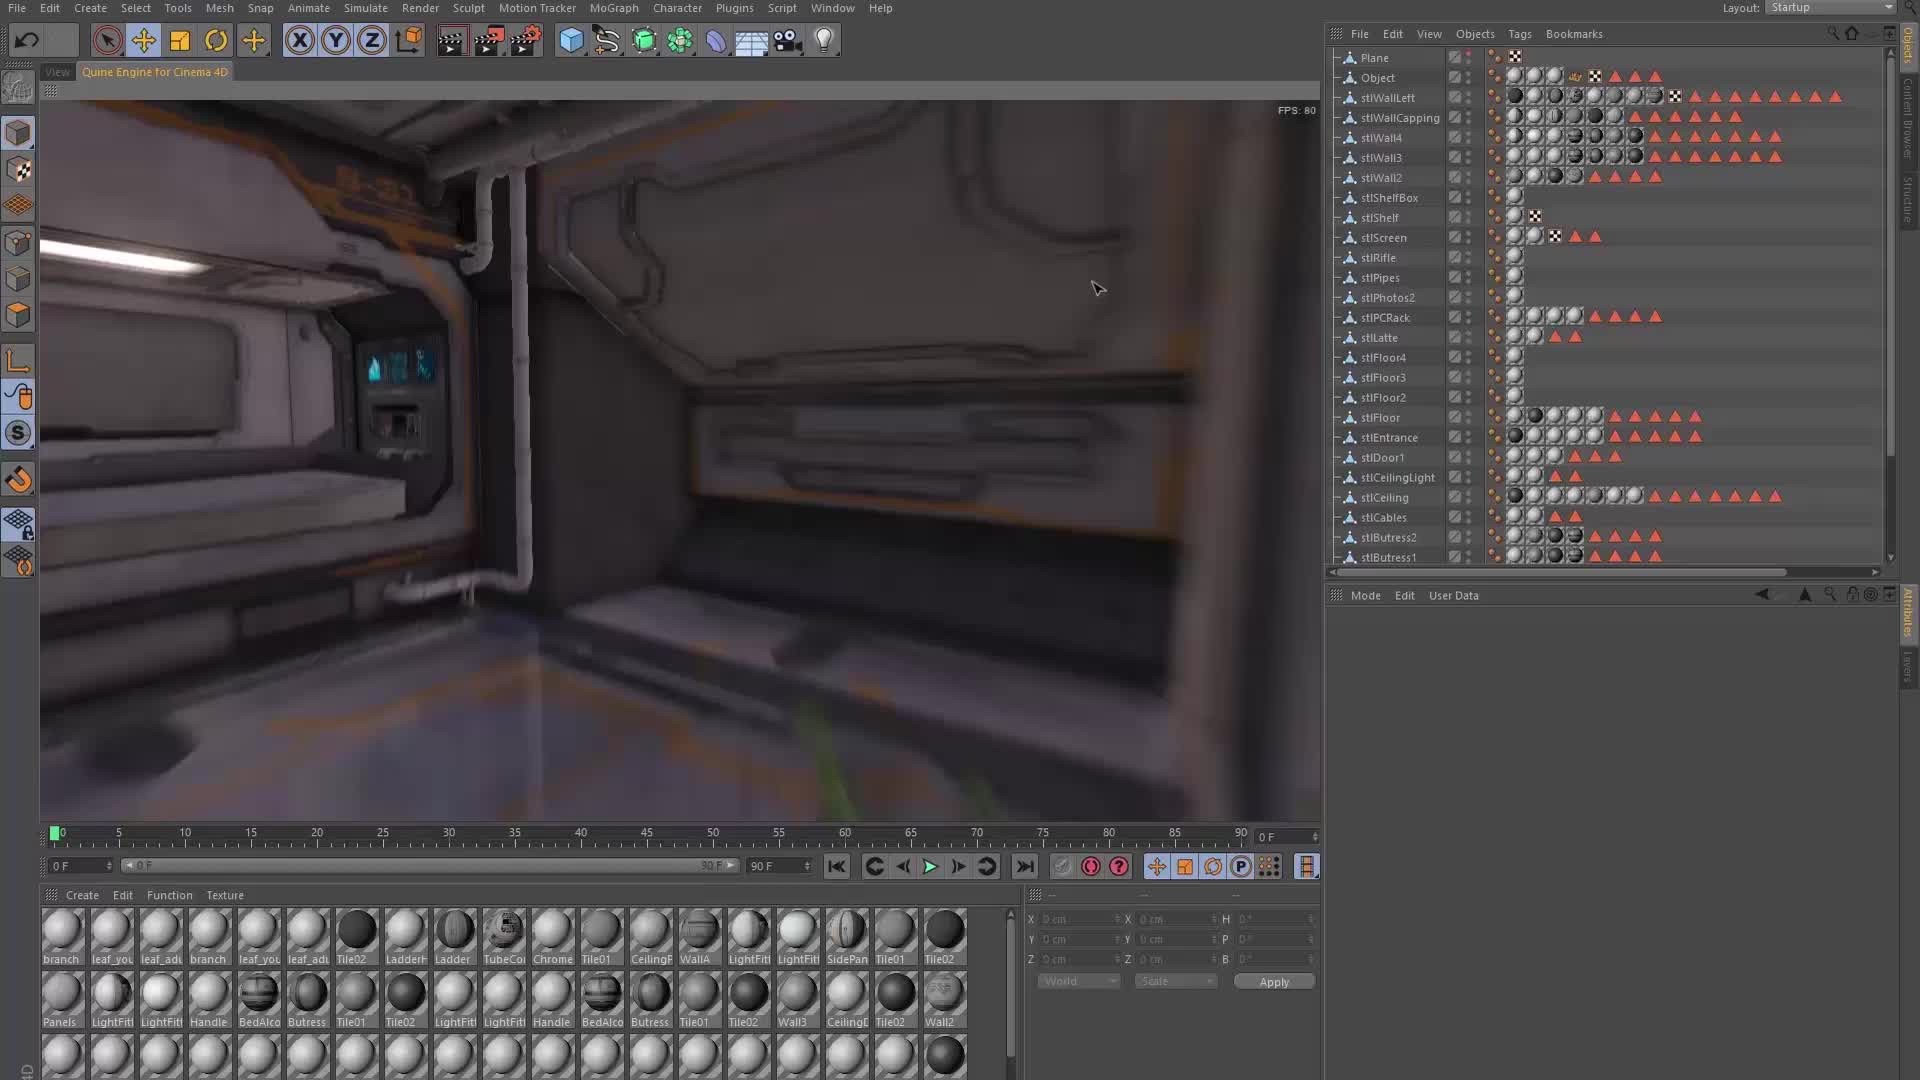Open the Scale mode dropdown

tap(1175, 982)
